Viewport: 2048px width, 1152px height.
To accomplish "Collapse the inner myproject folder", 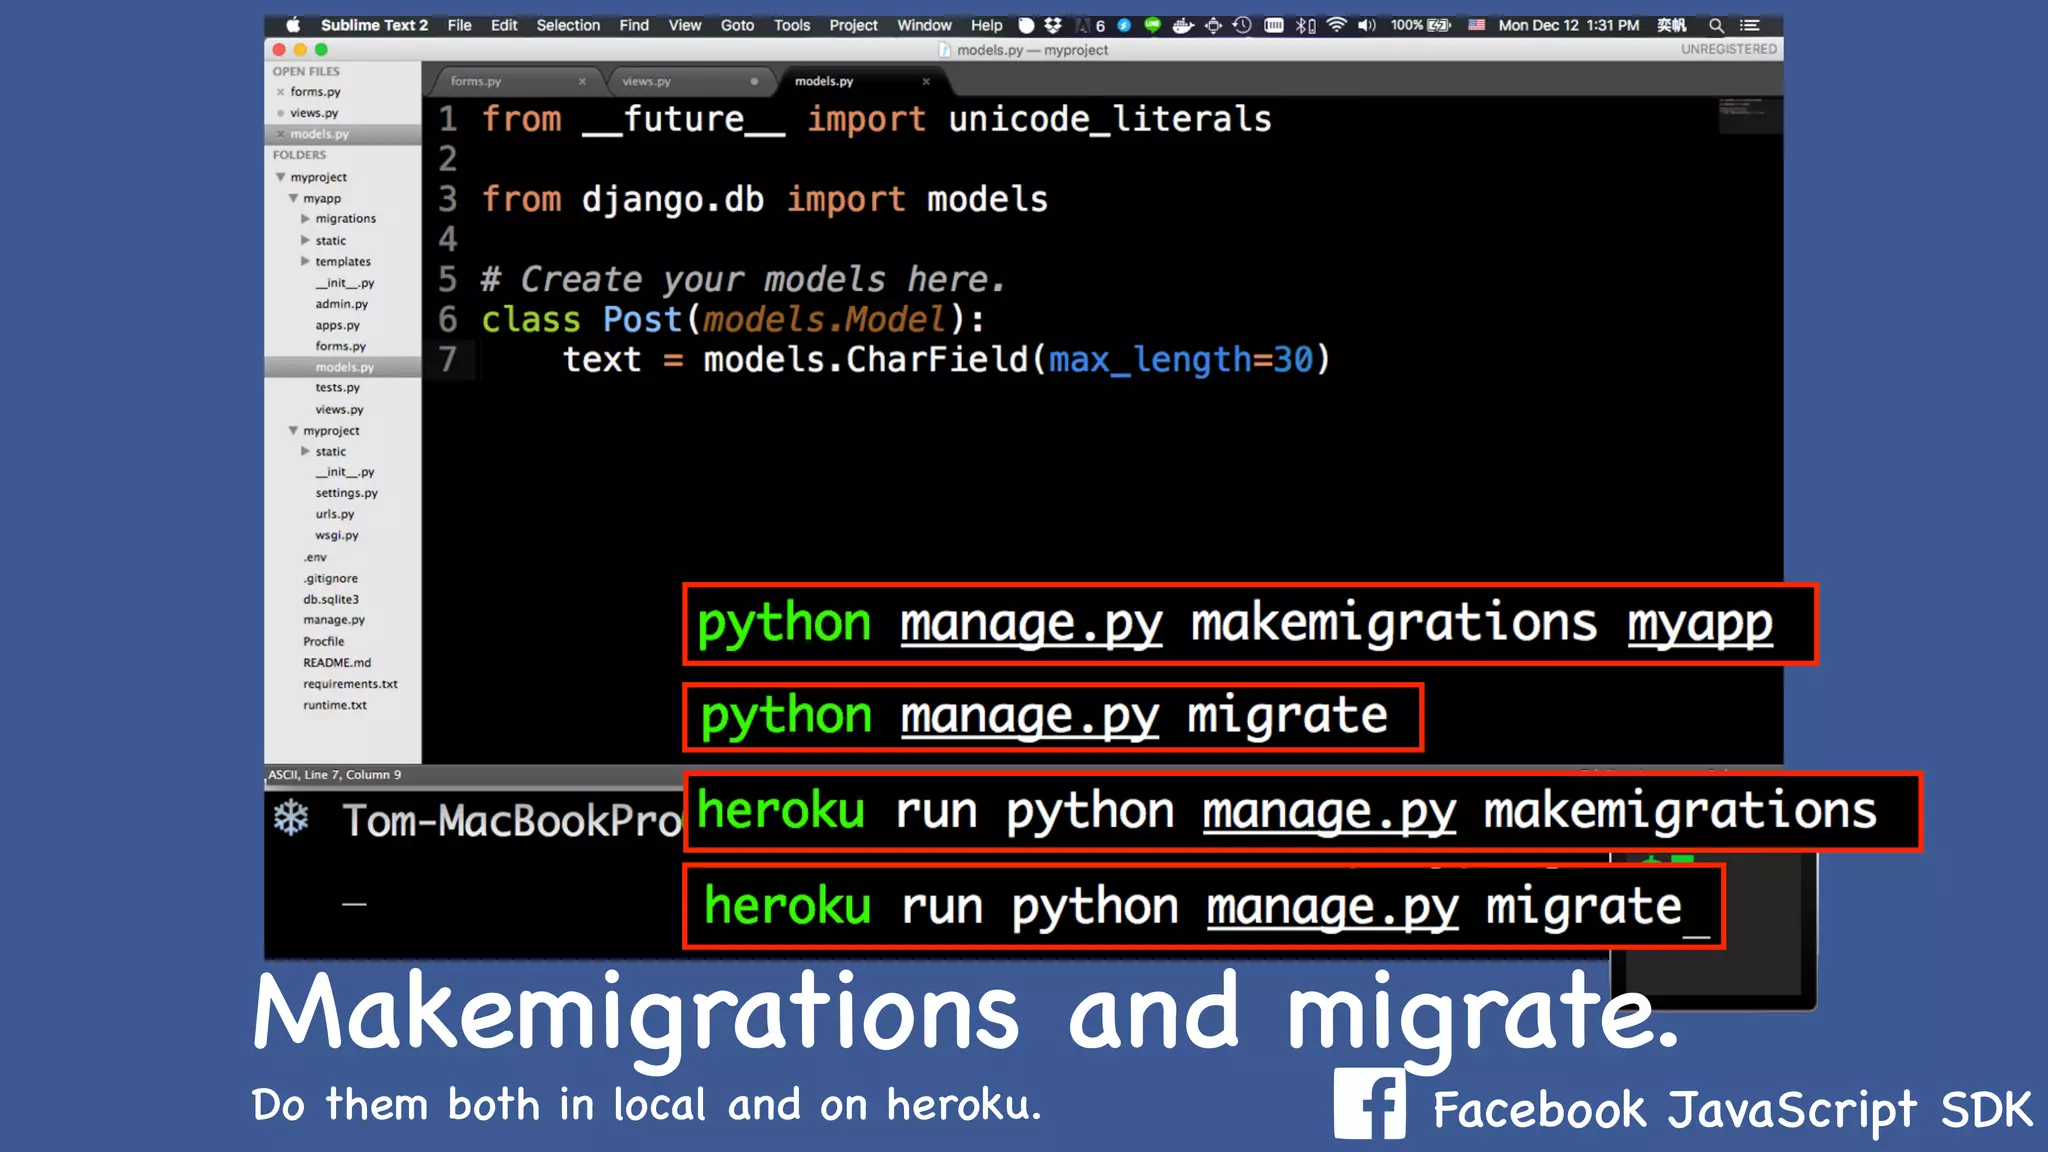I will coord(293,431).
